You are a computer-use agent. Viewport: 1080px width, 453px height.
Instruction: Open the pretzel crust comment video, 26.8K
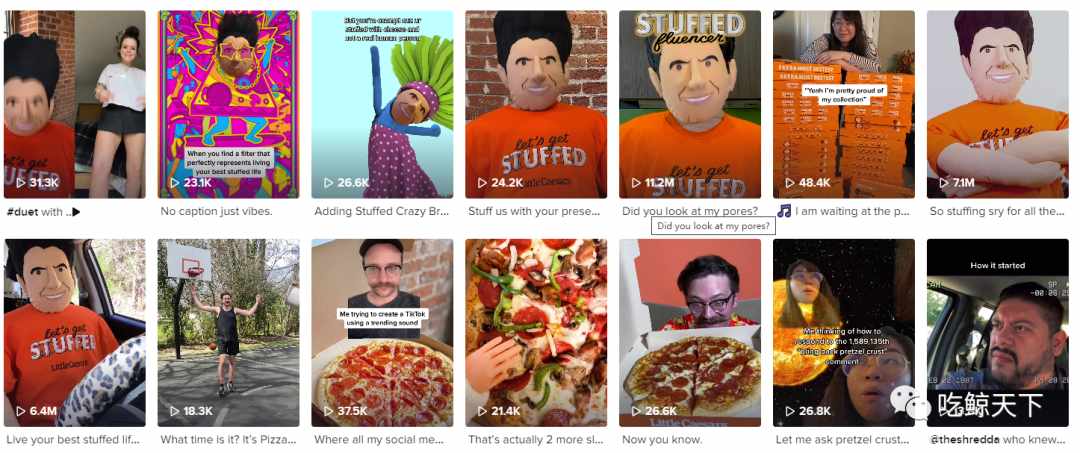pos(844,333)
